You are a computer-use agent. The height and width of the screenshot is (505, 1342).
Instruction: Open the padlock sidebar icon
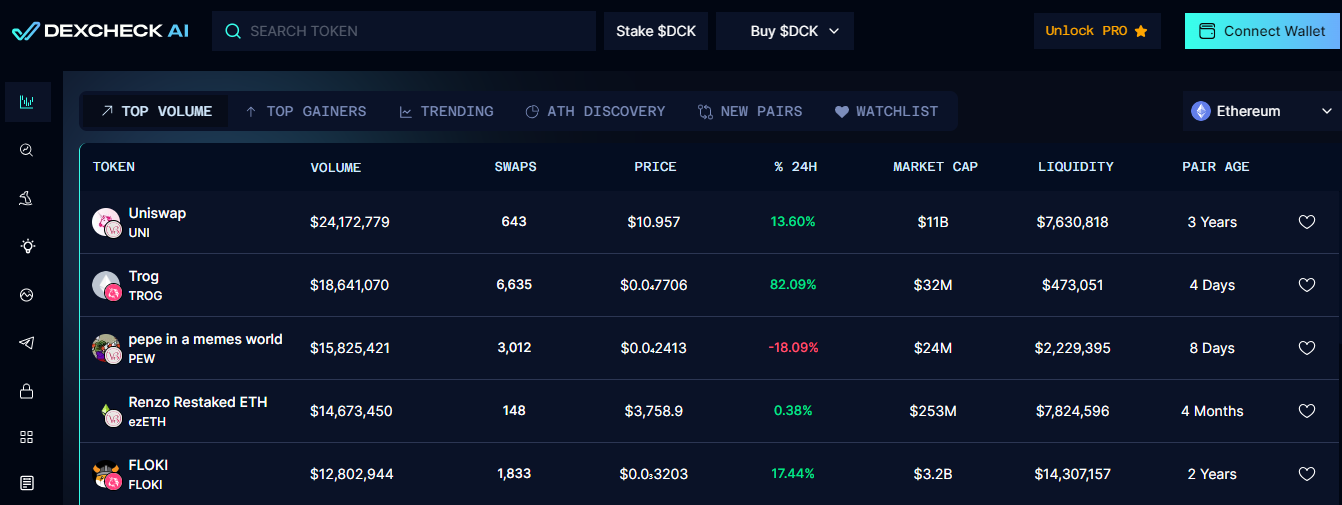coord(27,391)
